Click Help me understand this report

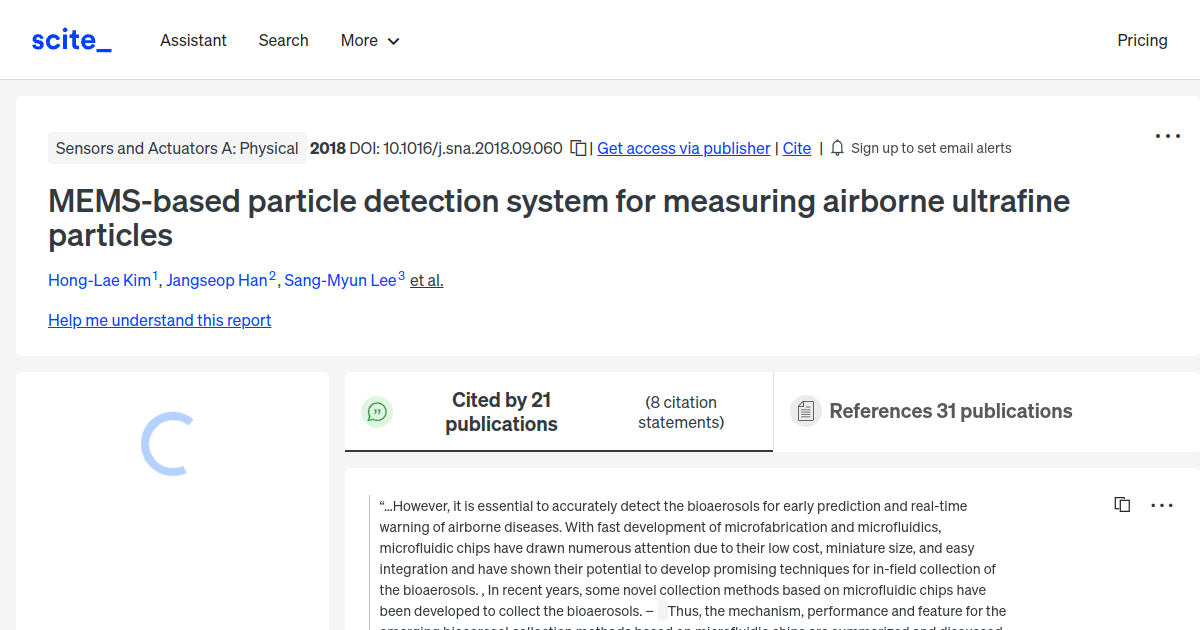(x=159, y=320)
